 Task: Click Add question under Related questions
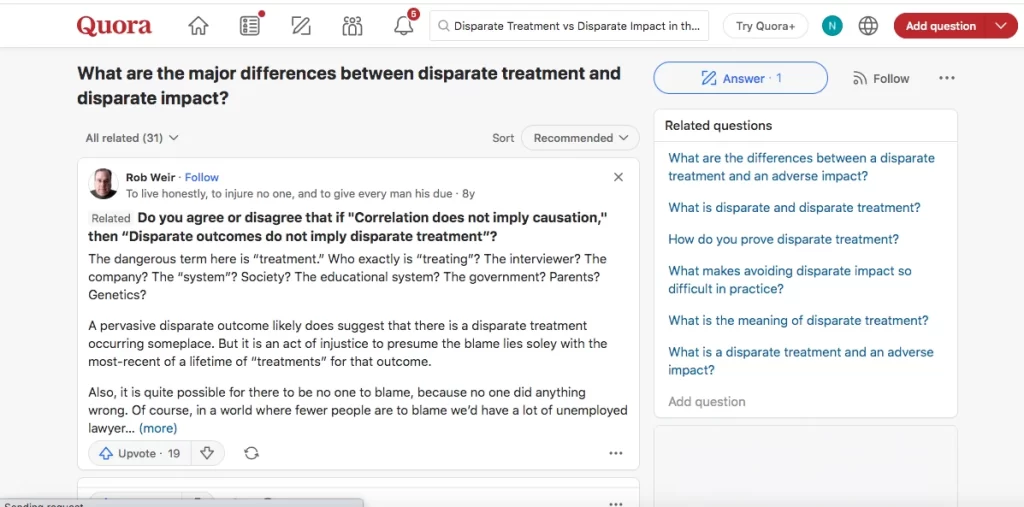pyautogui.click(x=707, y=402)
